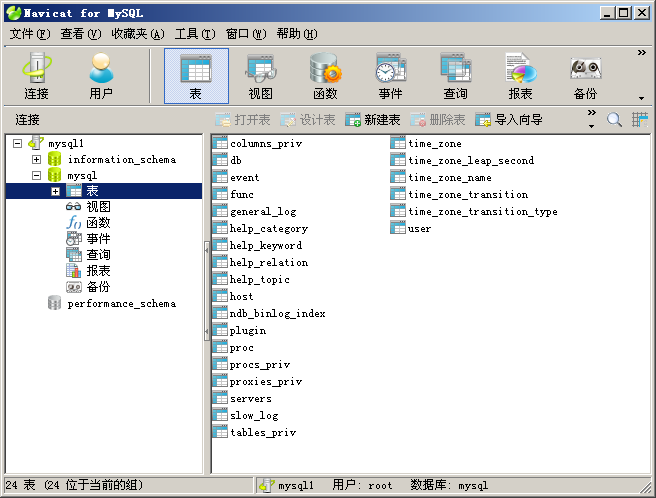Open the 文件(F) menu

pos(30,33)
